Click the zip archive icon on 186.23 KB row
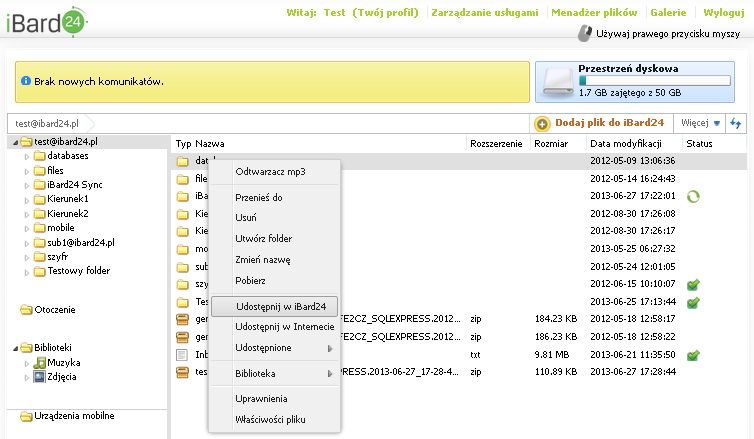 [182, 337]
